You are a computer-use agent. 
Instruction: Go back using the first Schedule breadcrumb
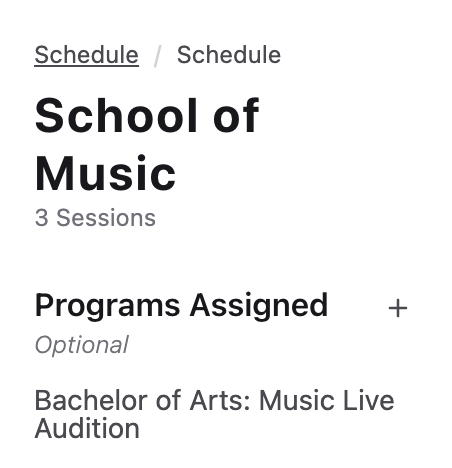pyautogui.click(x=87, y=55)
